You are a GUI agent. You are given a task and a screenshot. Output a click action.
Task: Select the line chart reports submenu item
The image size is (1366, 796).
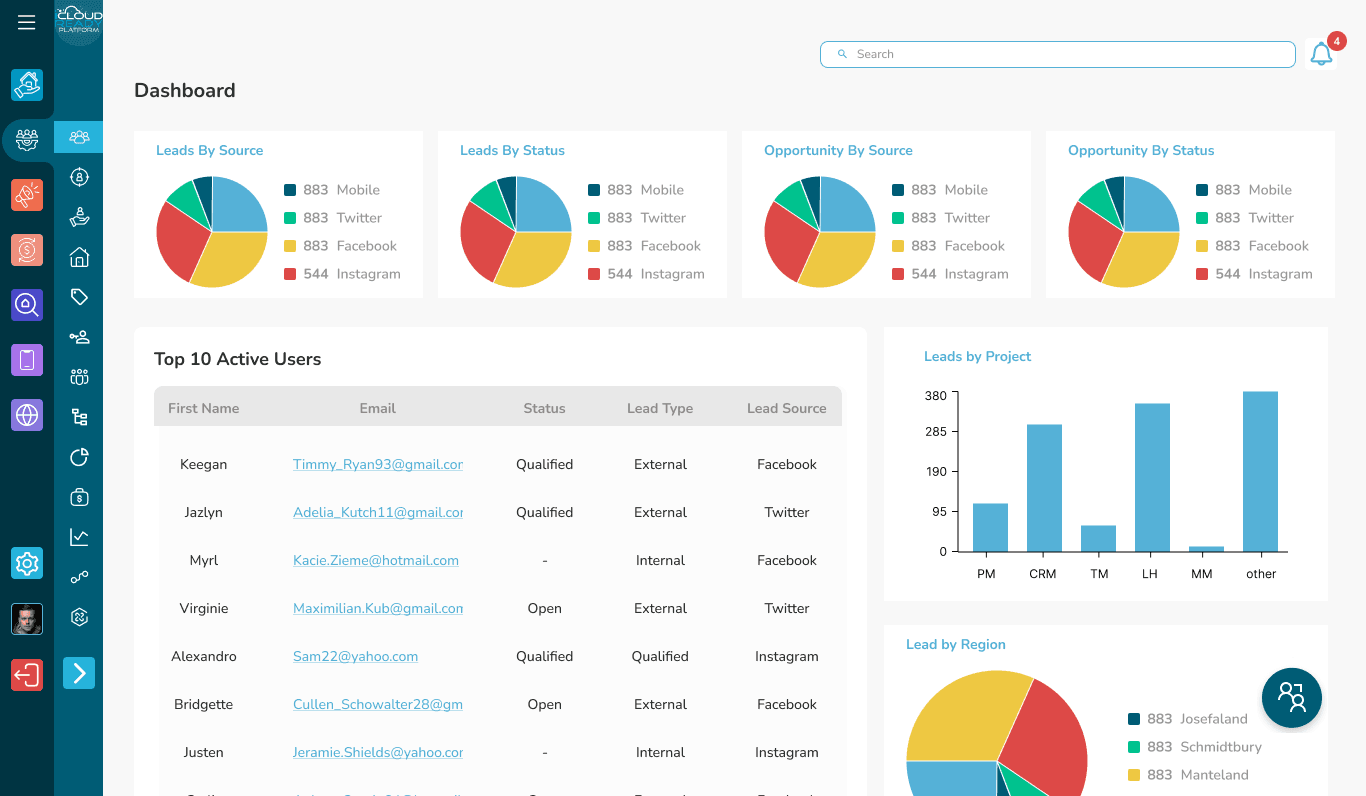click(x=79, y=537)
